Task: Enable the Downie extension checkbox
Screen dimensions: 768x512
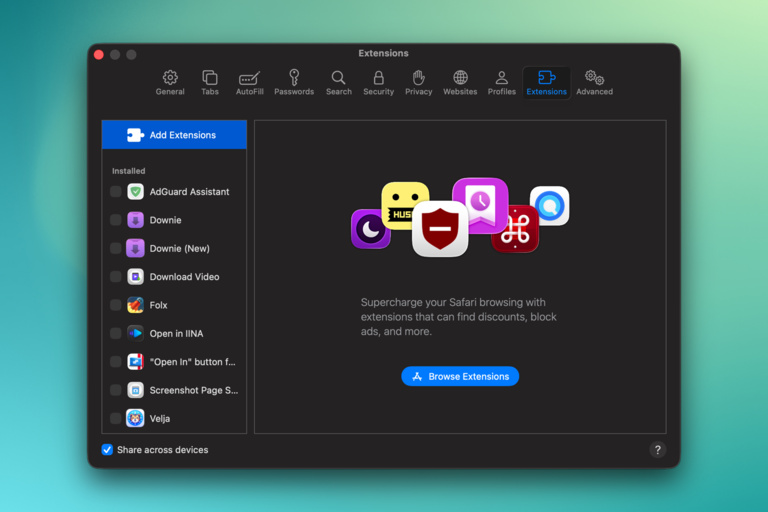Action: pos(116,220)
